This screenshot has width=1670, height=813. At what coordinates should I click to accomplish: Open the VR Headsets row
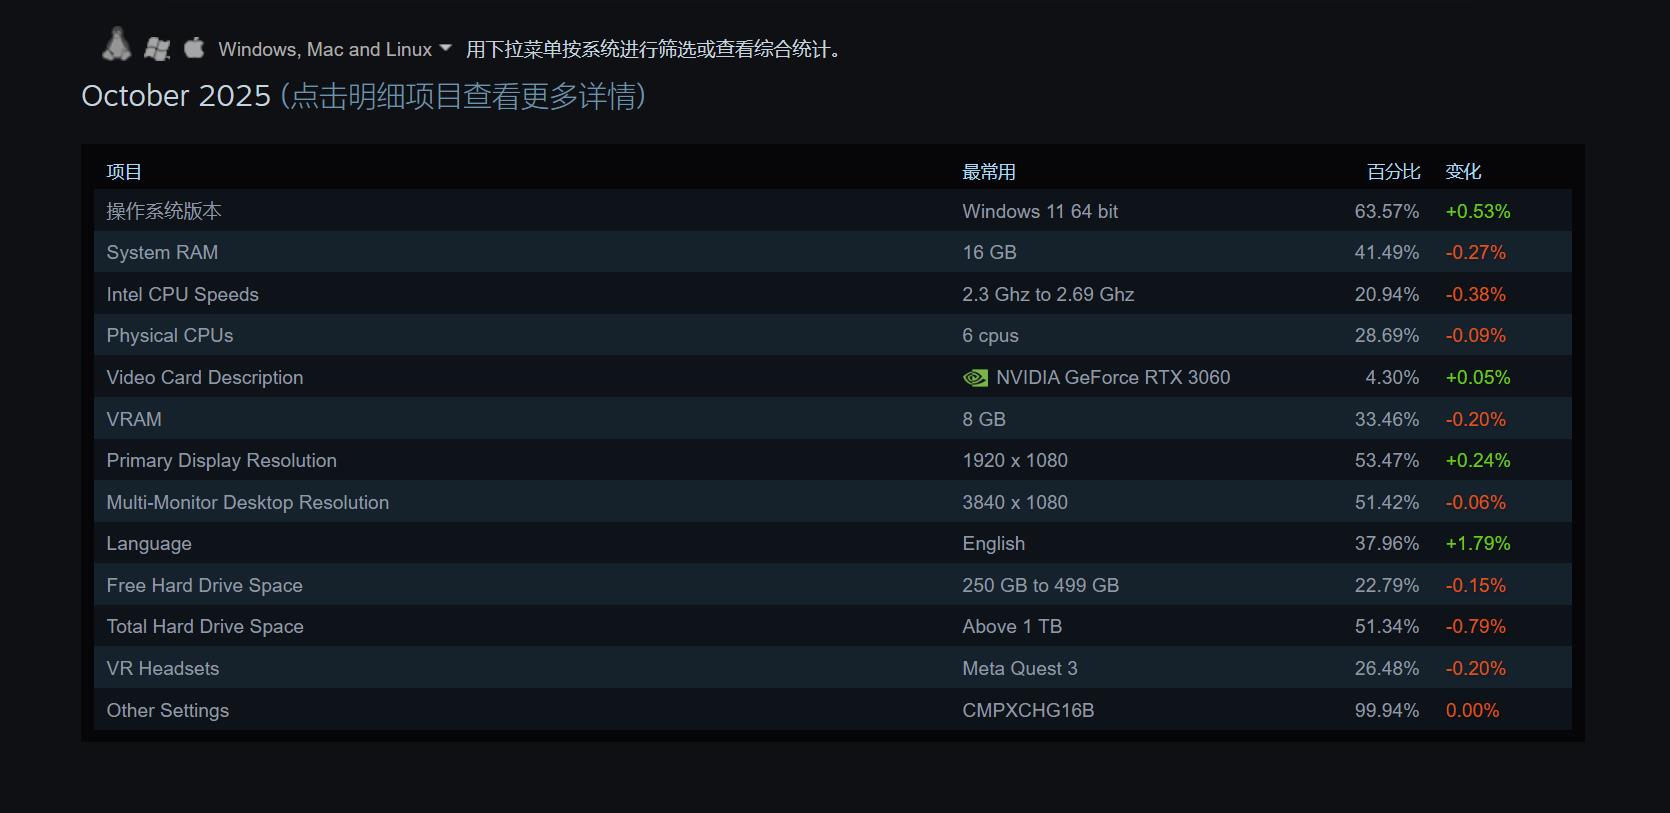click(163, 669)
